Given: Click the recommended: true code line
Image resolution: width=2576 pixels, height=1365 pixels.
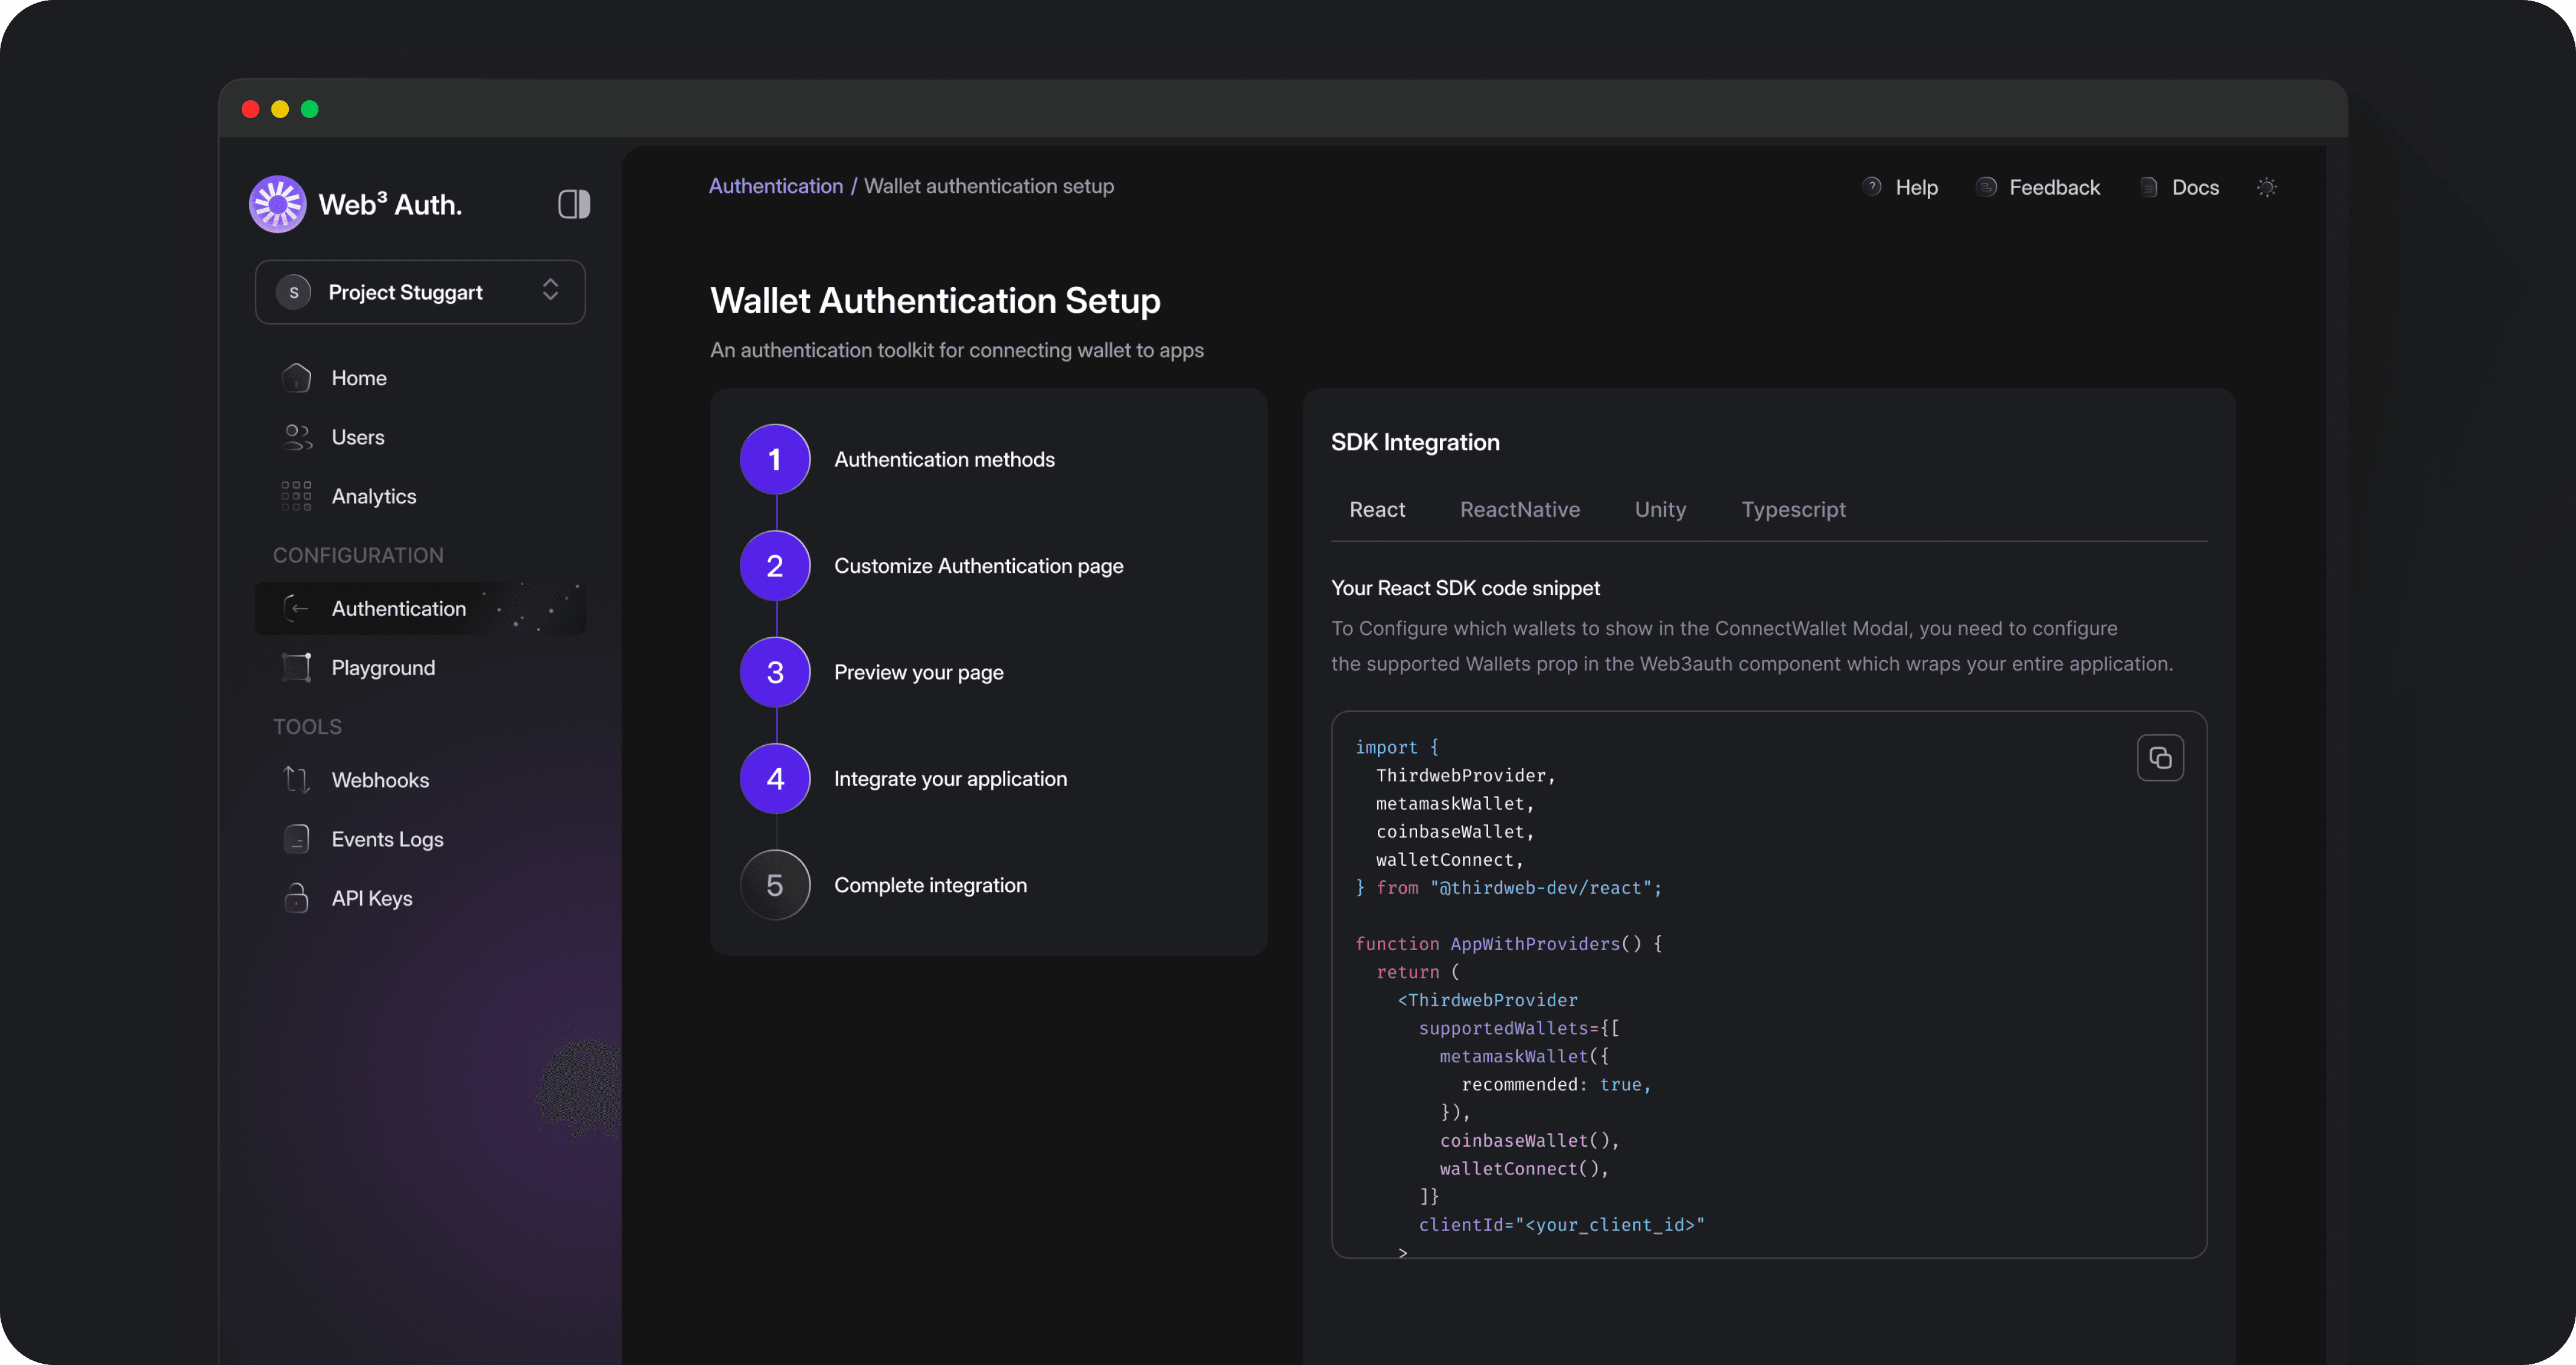Looking at the screenshot, I should [x=1555, y=1084].
